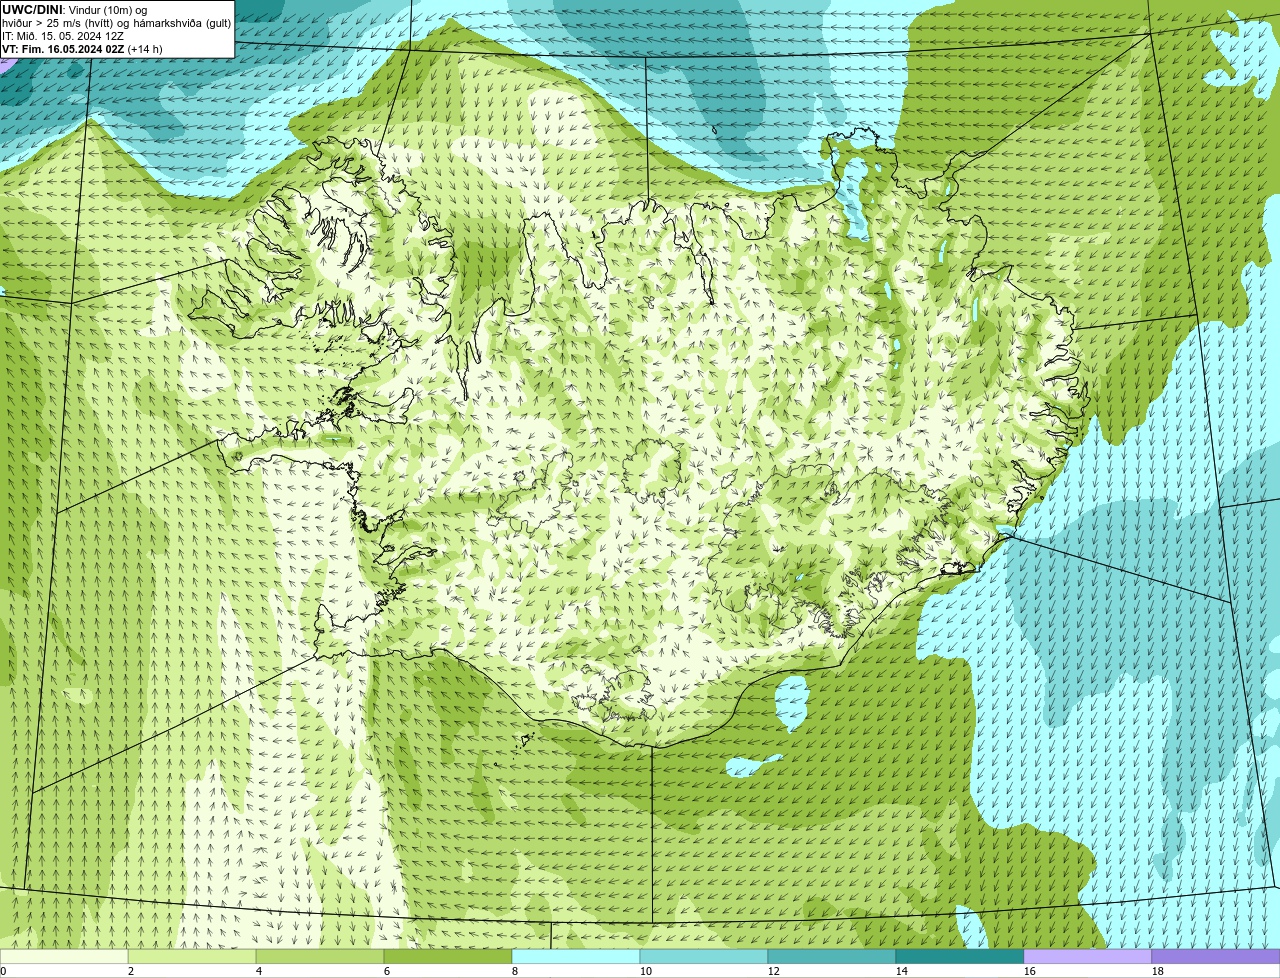
Task: Pick the 12–14 m/s teal legend swatch
Action: (832, 957)
